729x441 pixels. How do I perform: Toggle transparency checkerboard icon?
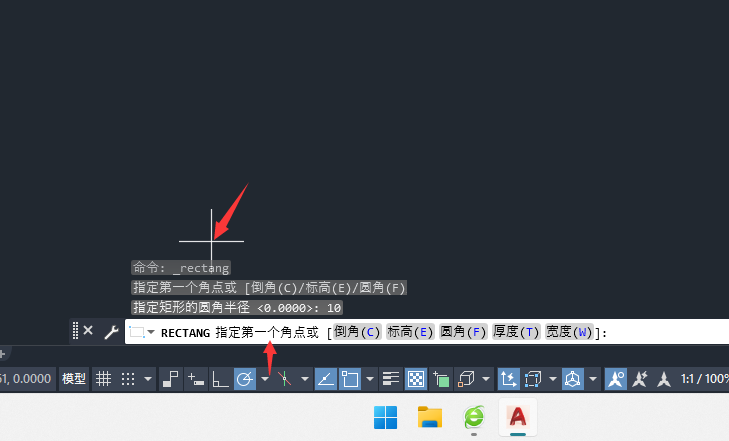coord(416,379)
